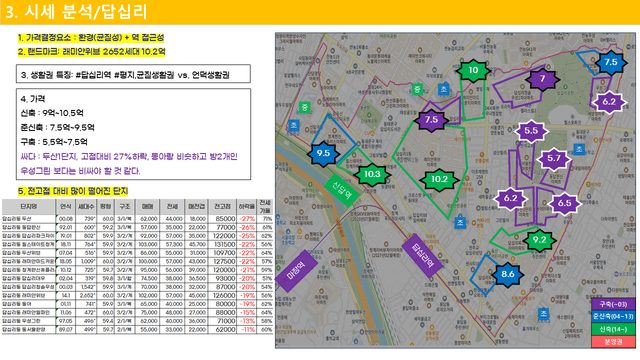640x360 pixels.
Task: Click the 단지명 column header
Action: point(29,207)
